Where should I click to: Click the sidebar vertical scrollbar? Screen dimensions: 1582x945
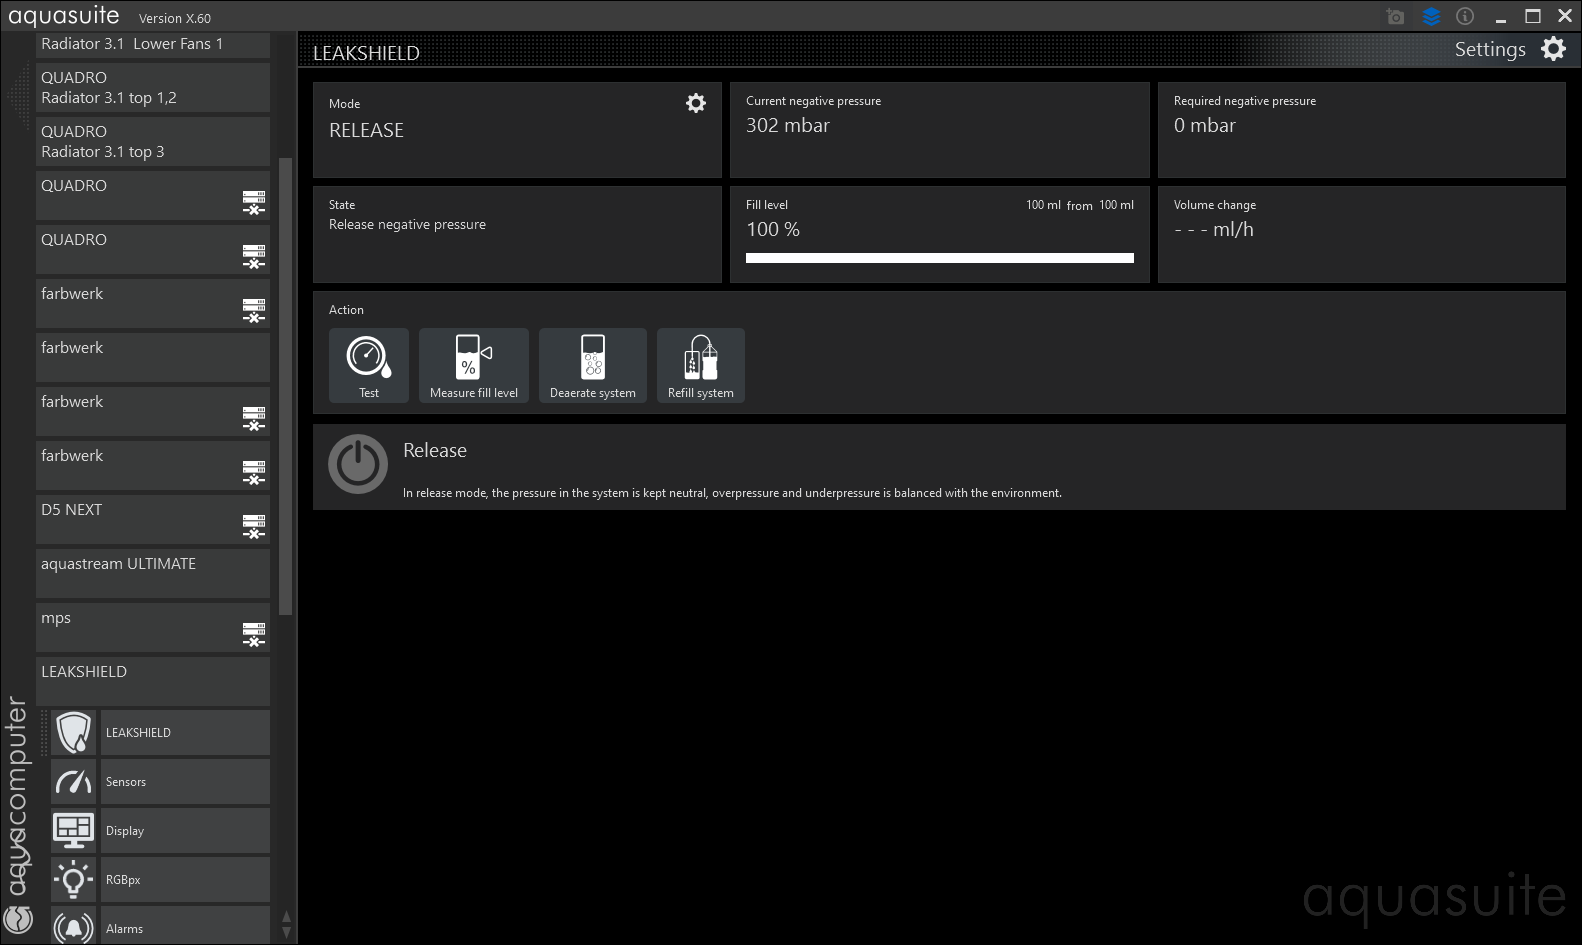click(286, 385)
